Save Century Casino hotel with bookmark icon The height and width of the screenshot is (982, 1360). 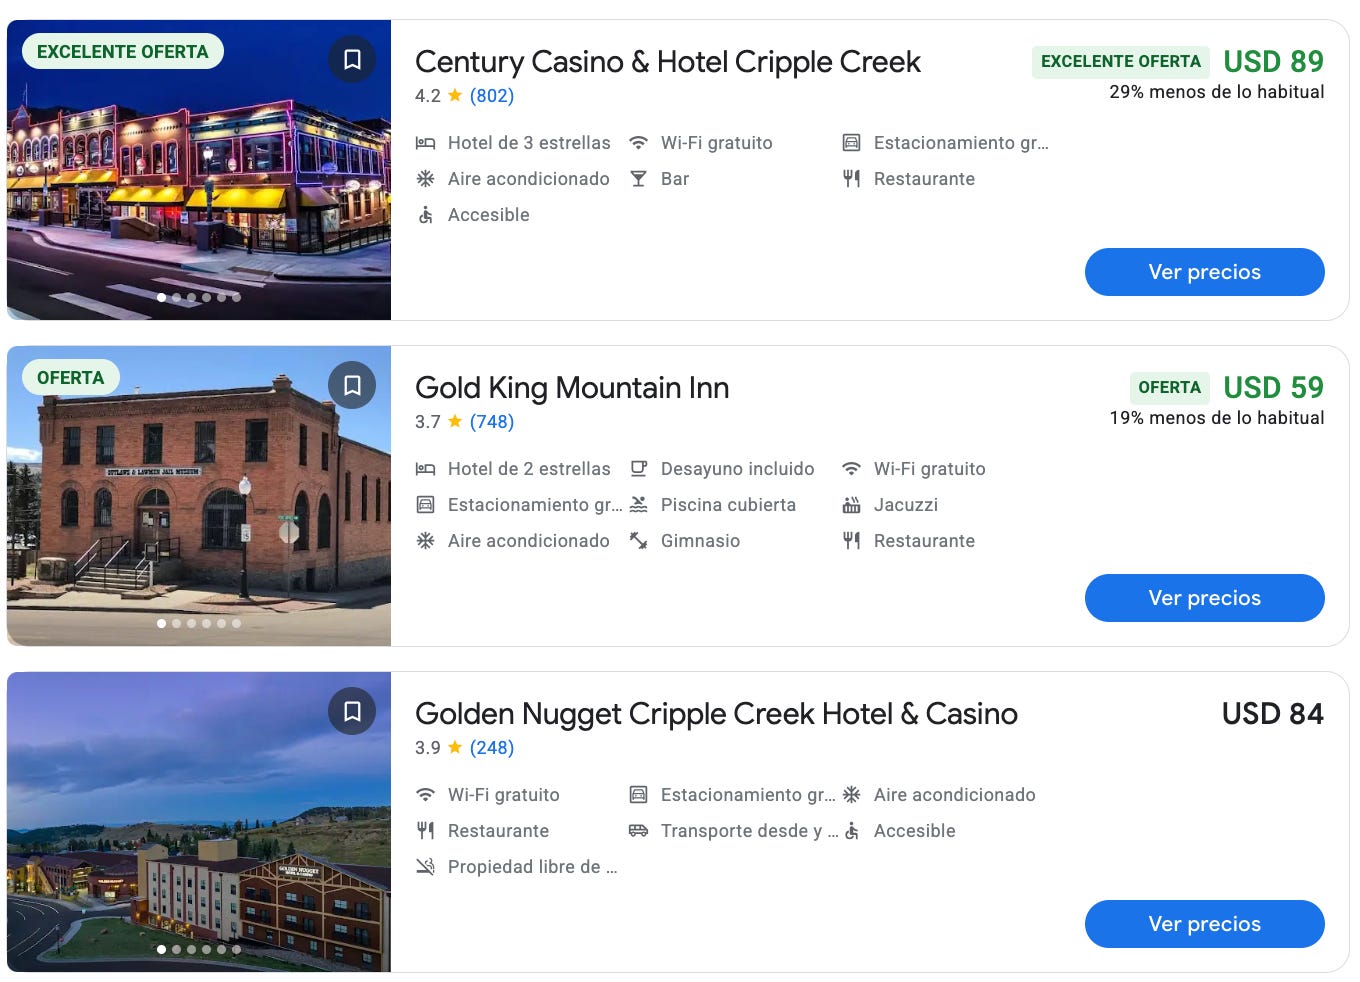tap(352, 59)
